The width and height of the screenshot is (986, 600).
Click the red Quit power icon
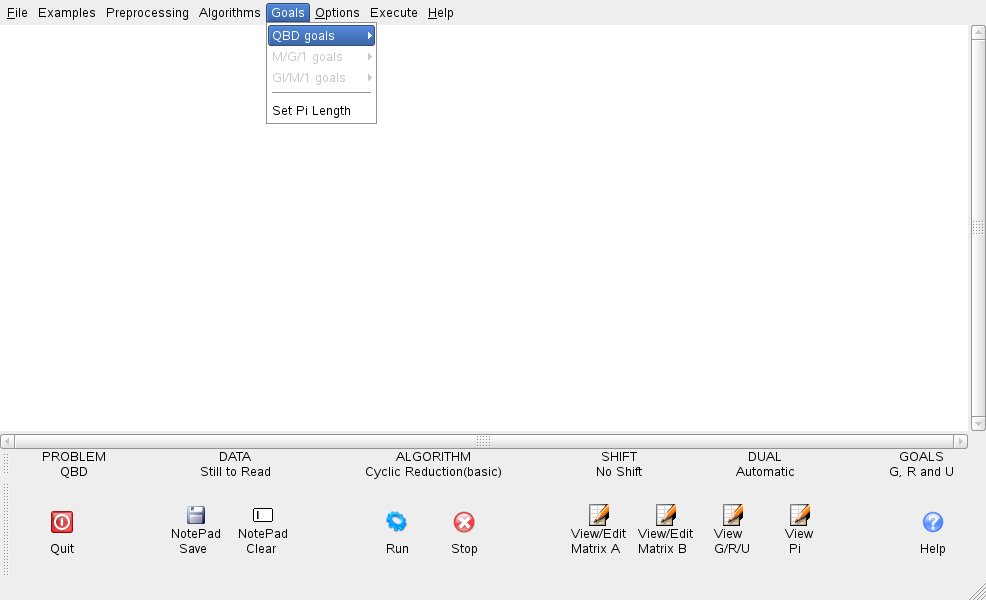point(62,522)
